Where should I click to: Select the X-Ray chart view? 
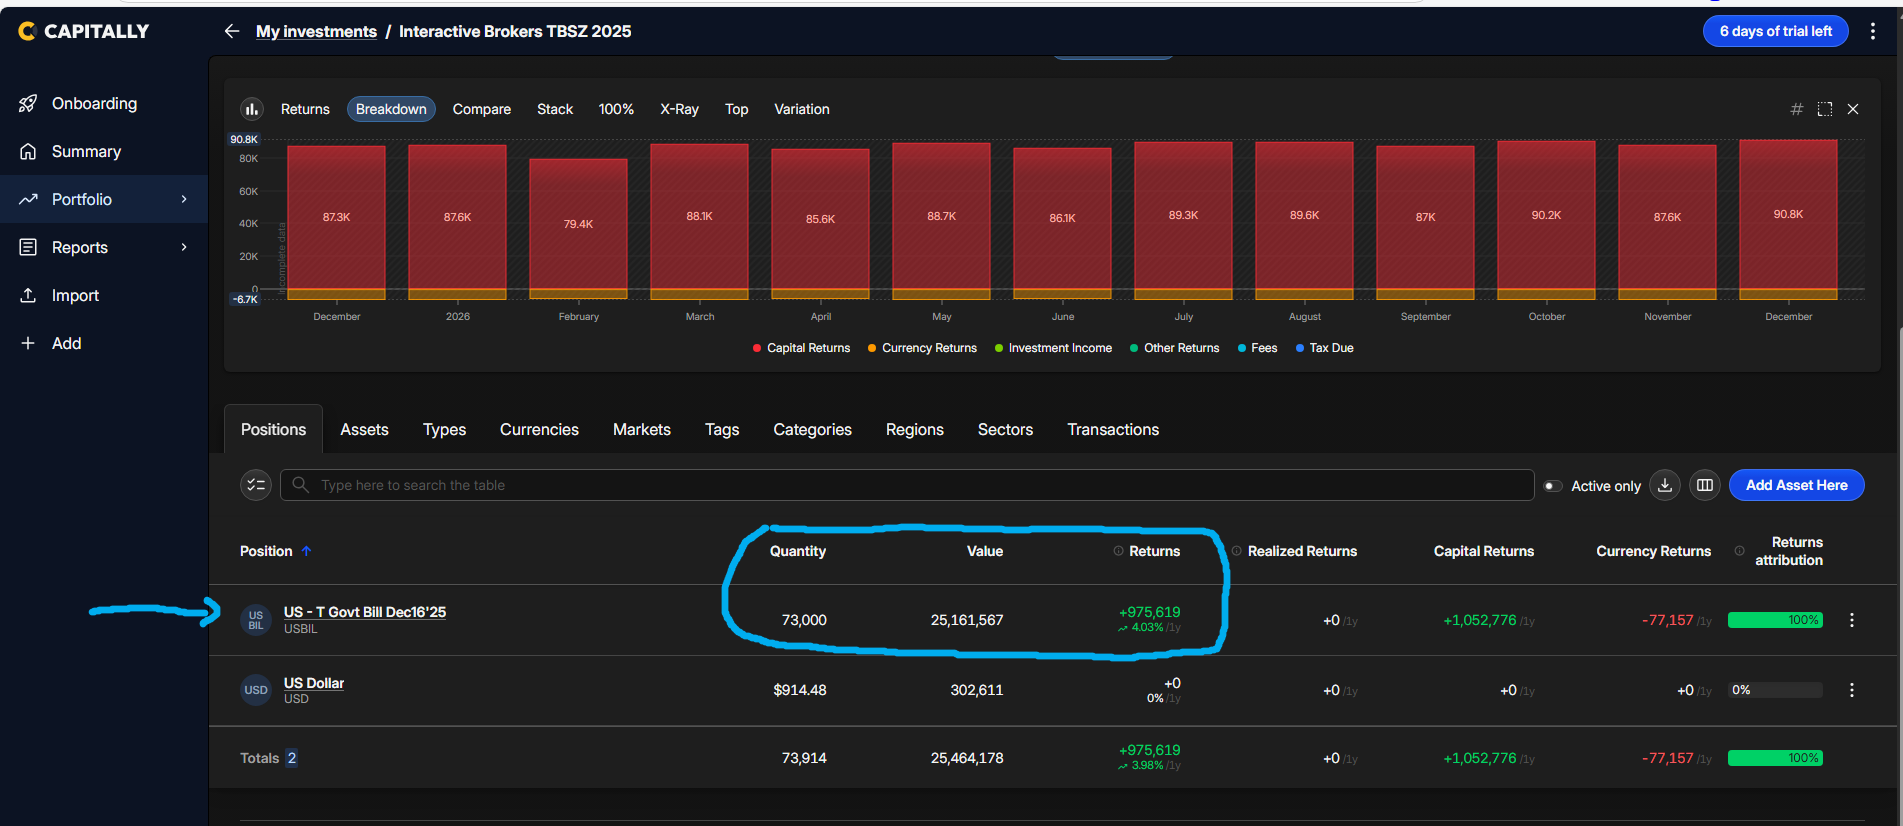pyautogui.click(x=678, y=109)
